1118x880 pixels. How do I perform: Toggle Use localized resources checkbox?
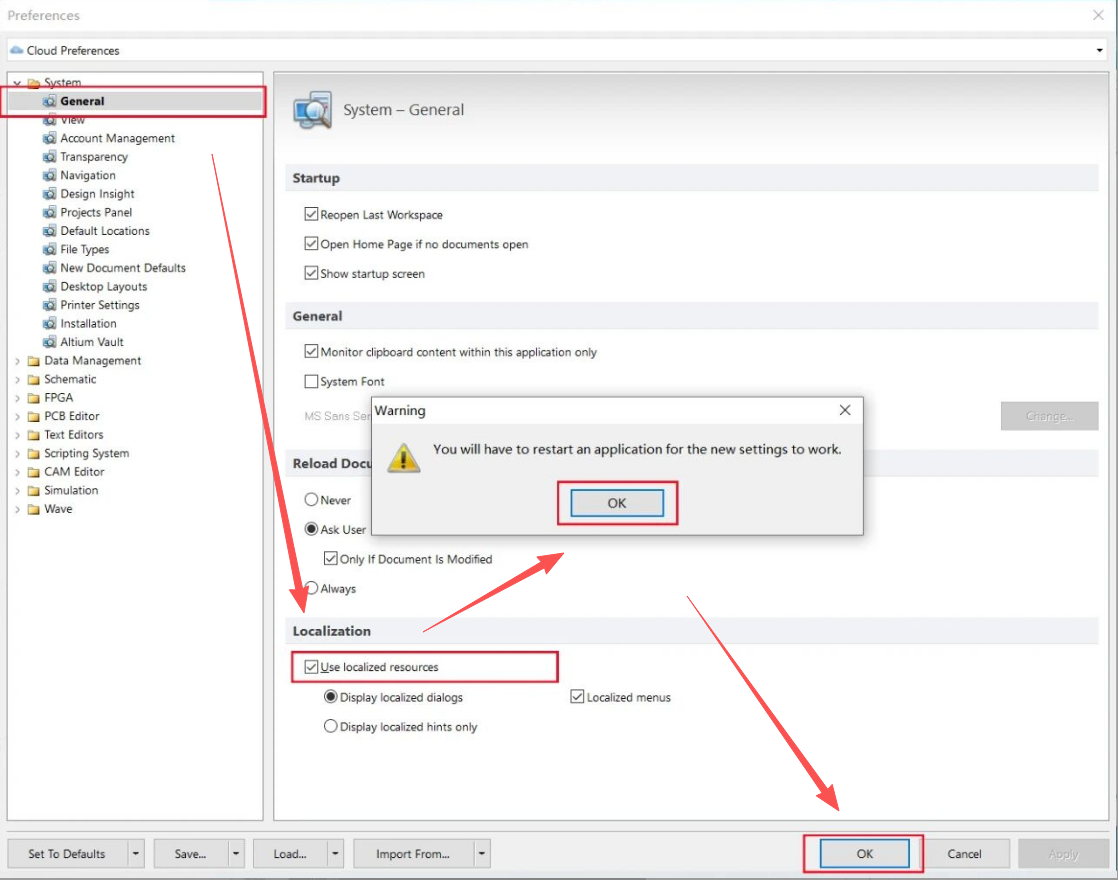311,667
